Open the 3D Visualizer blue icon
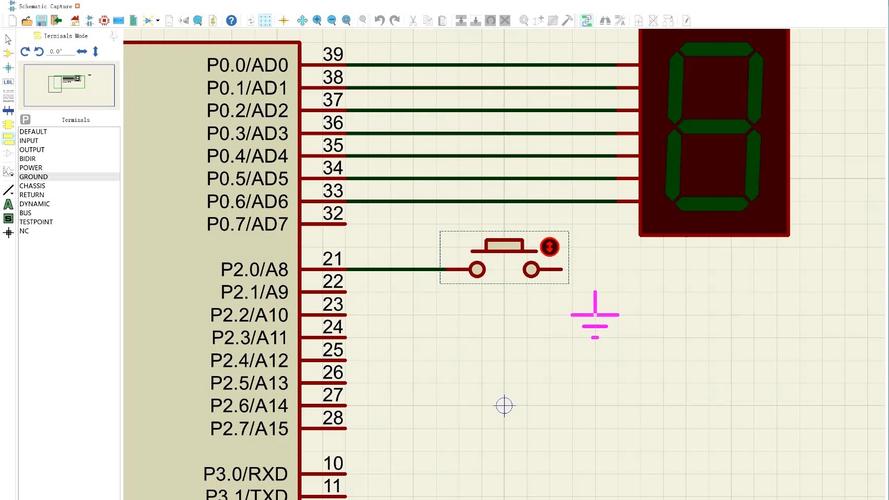The image size is (889, 500). tap(118, 21)
